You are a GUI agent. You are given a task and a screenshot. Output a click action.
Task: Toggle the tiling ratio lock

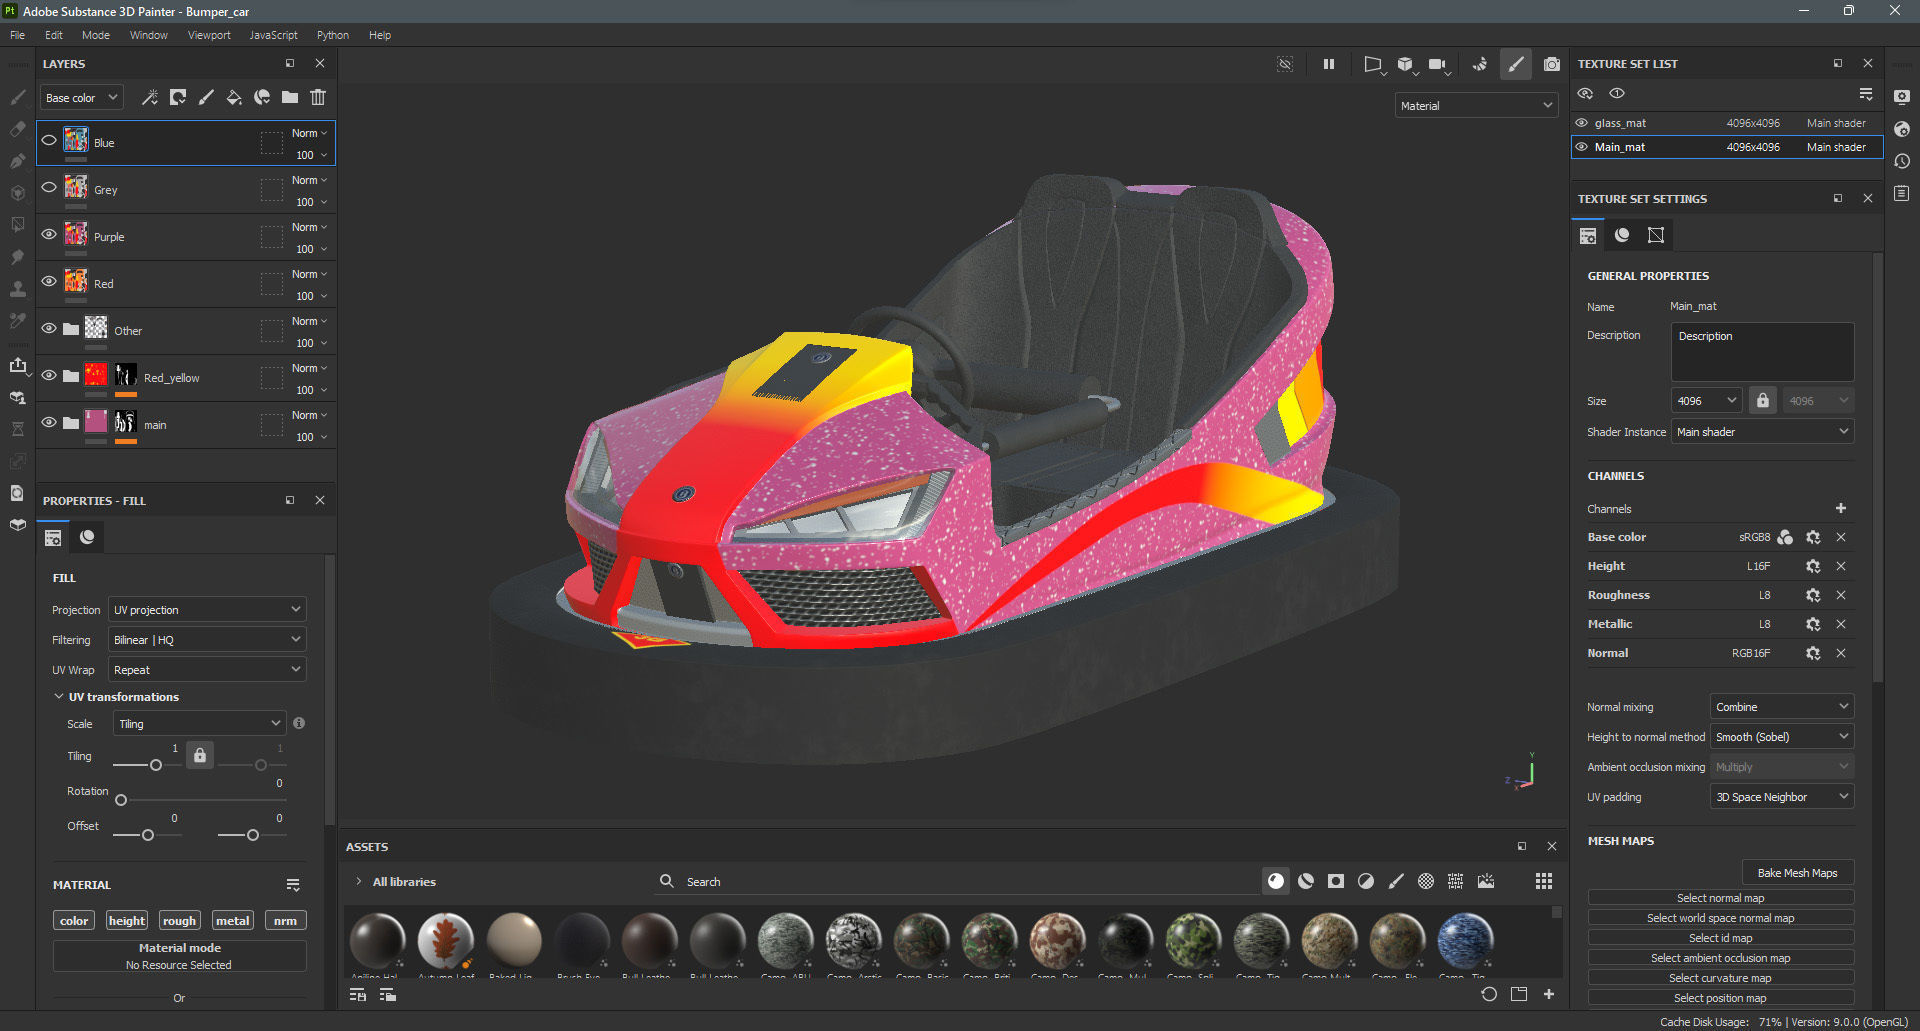click(x=200, y=755)
